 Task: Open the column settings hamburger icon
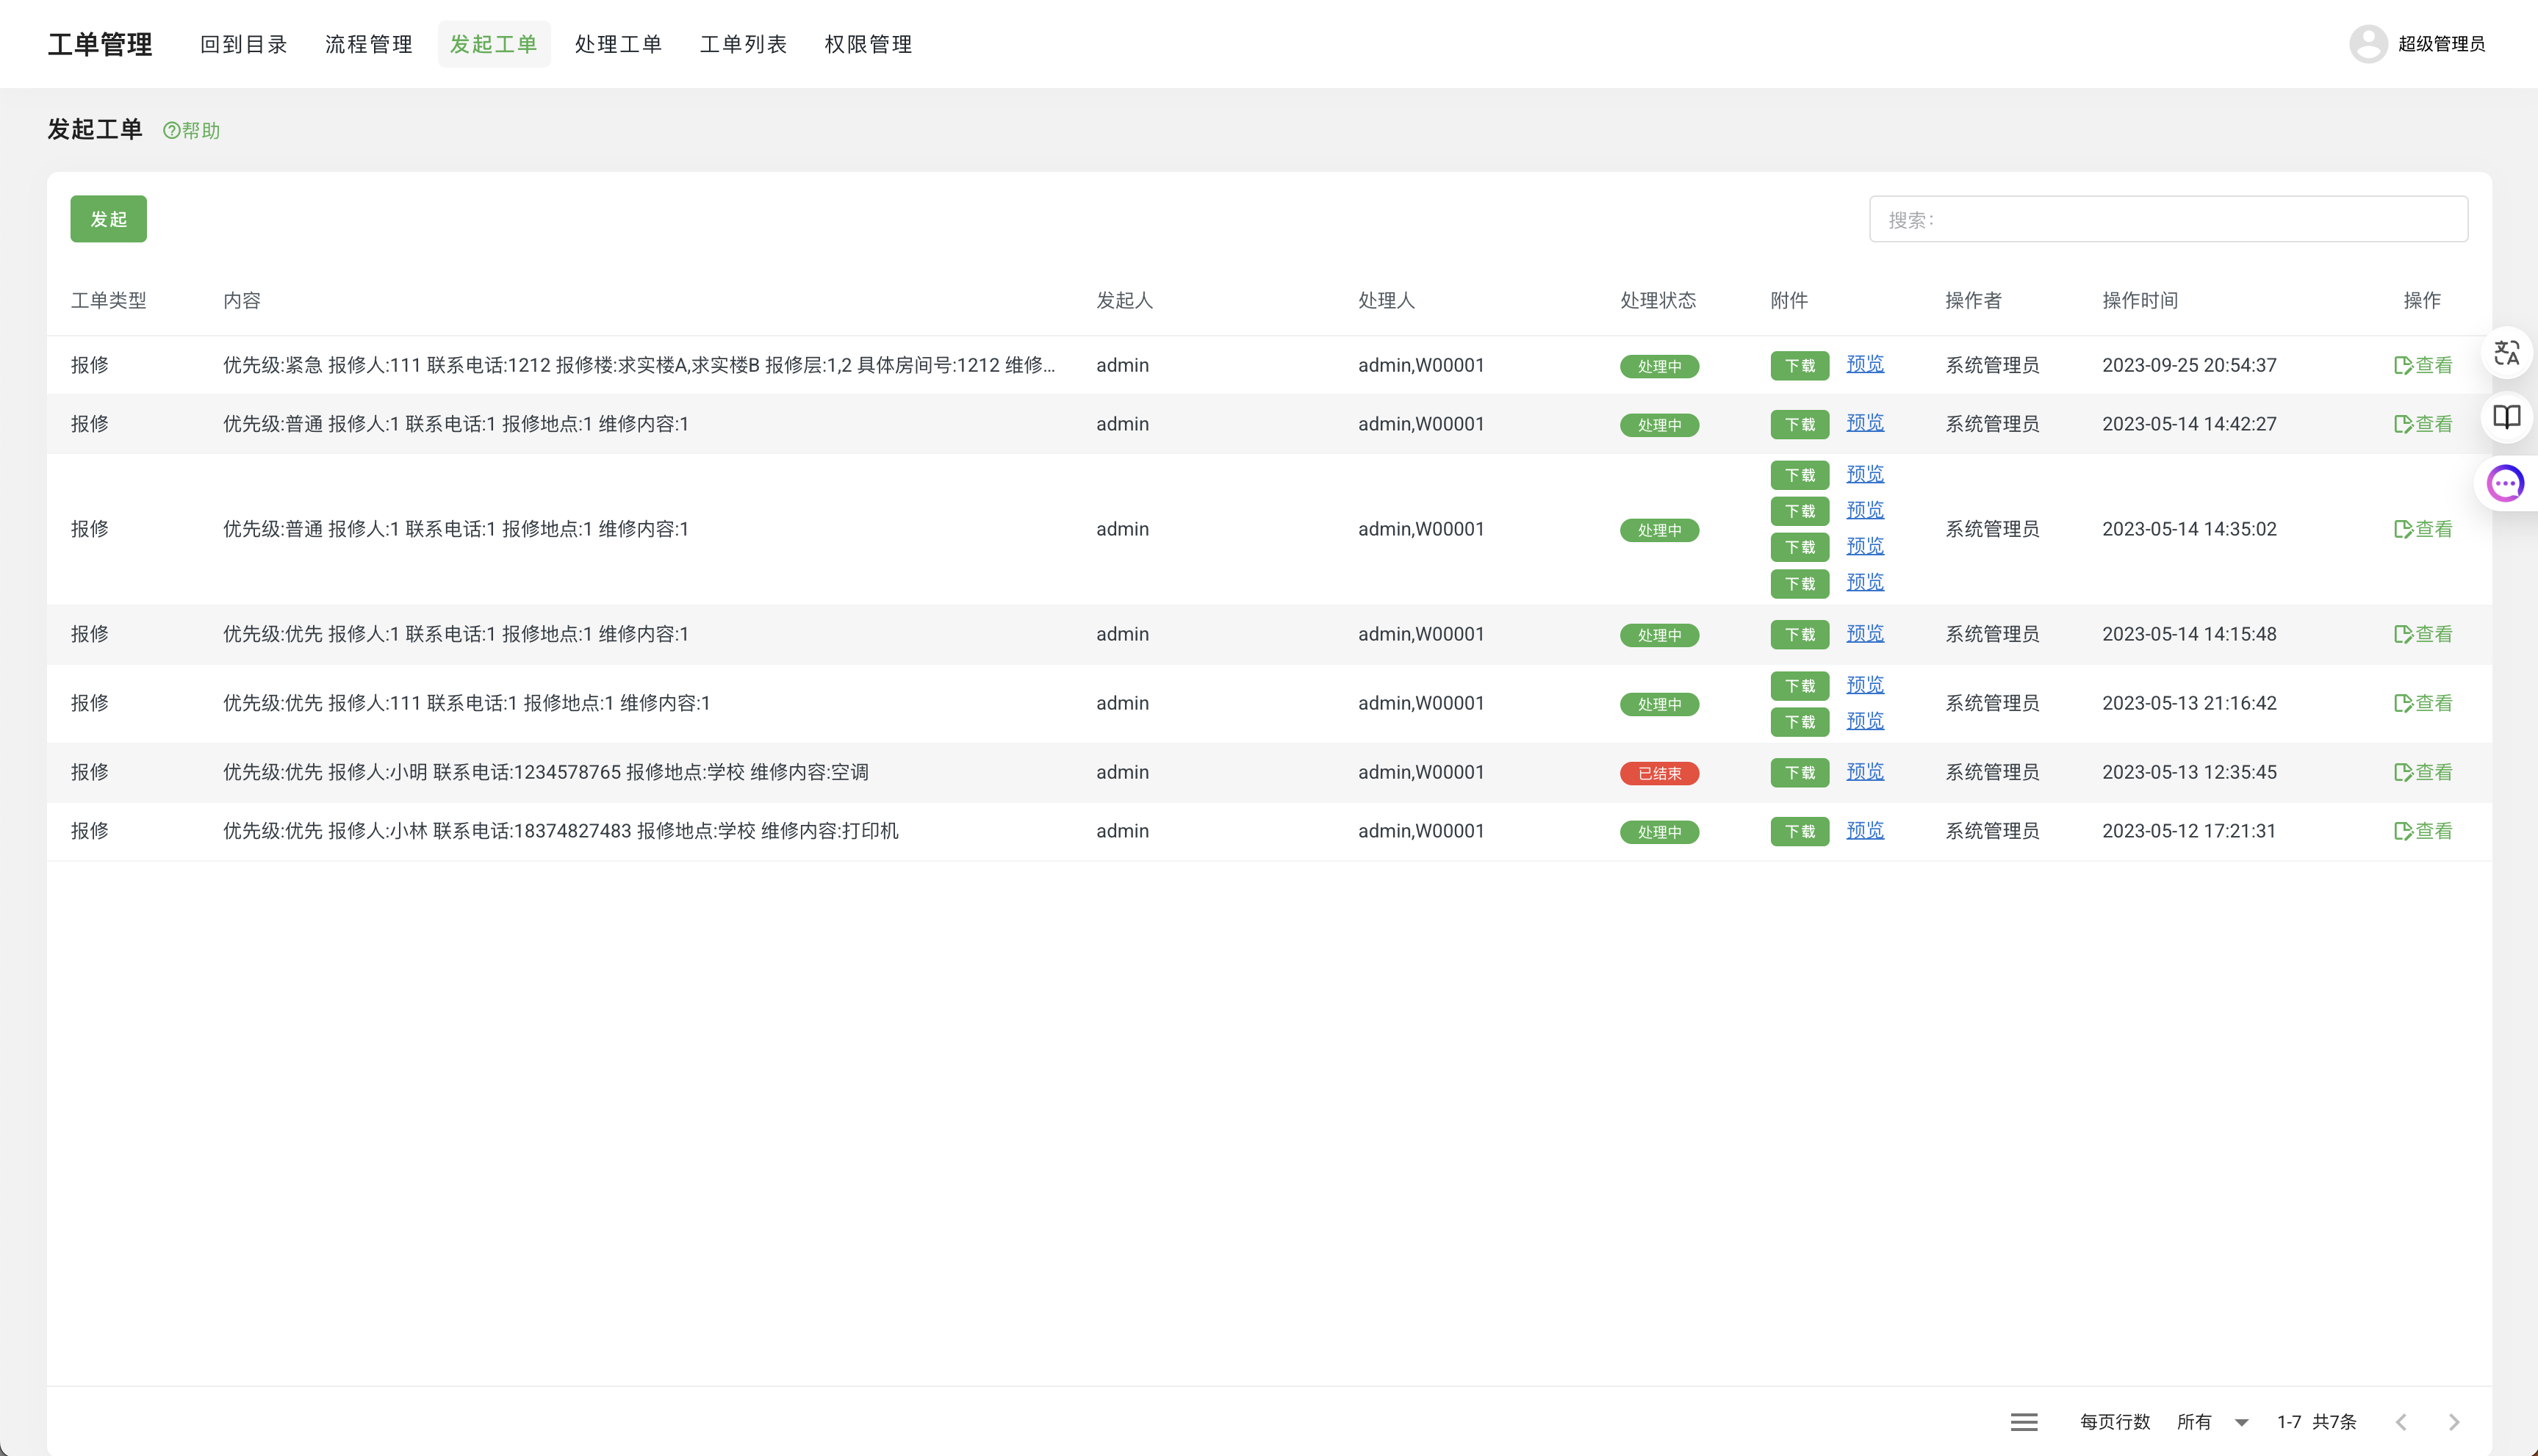click(2024, 1421)
